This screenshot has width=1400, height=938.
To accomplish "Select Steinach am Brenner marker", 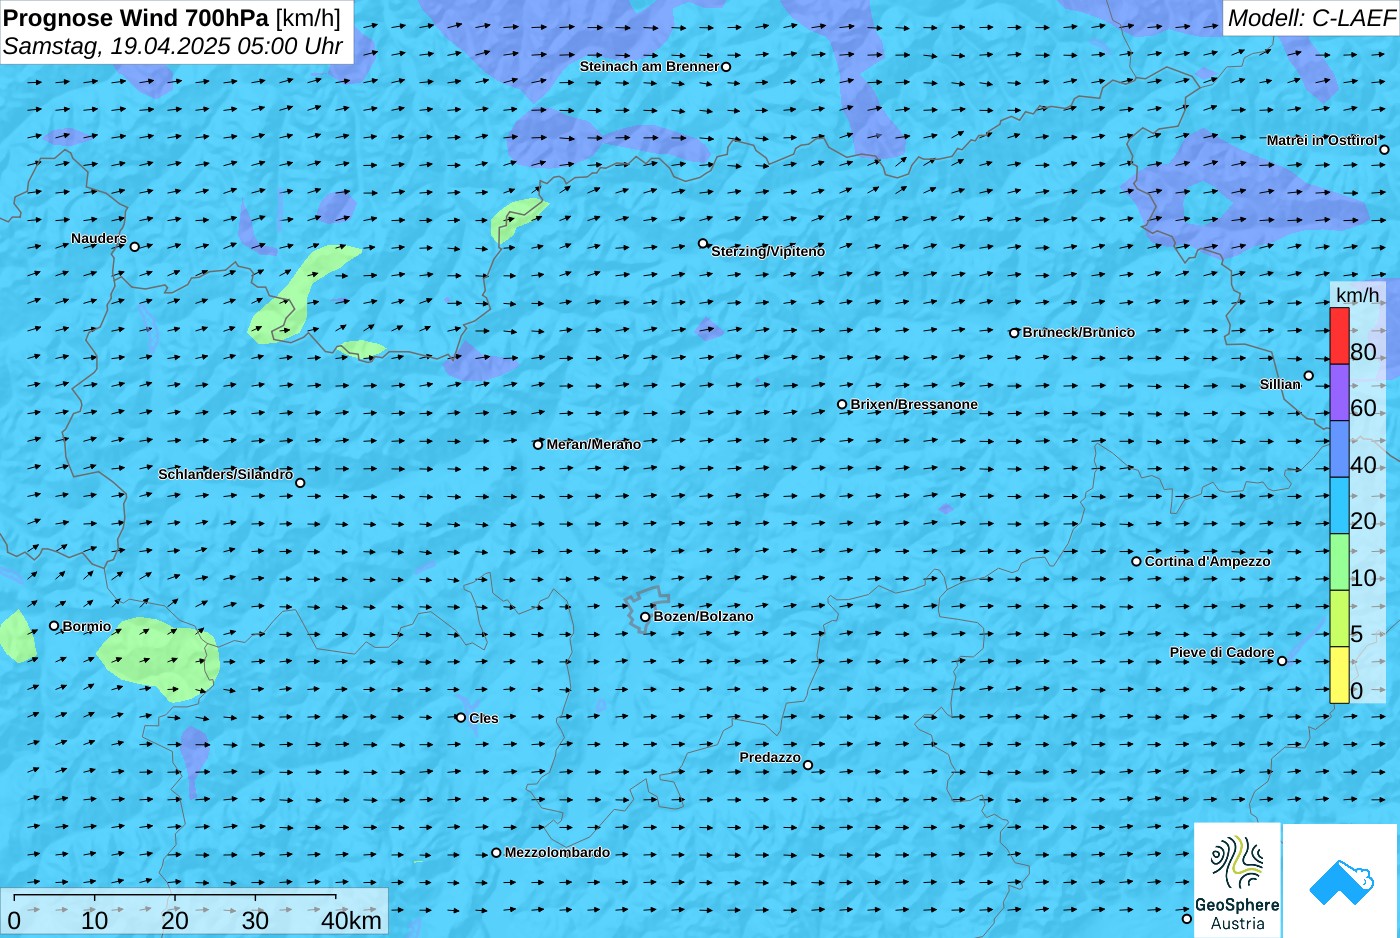I will point(726,67).
